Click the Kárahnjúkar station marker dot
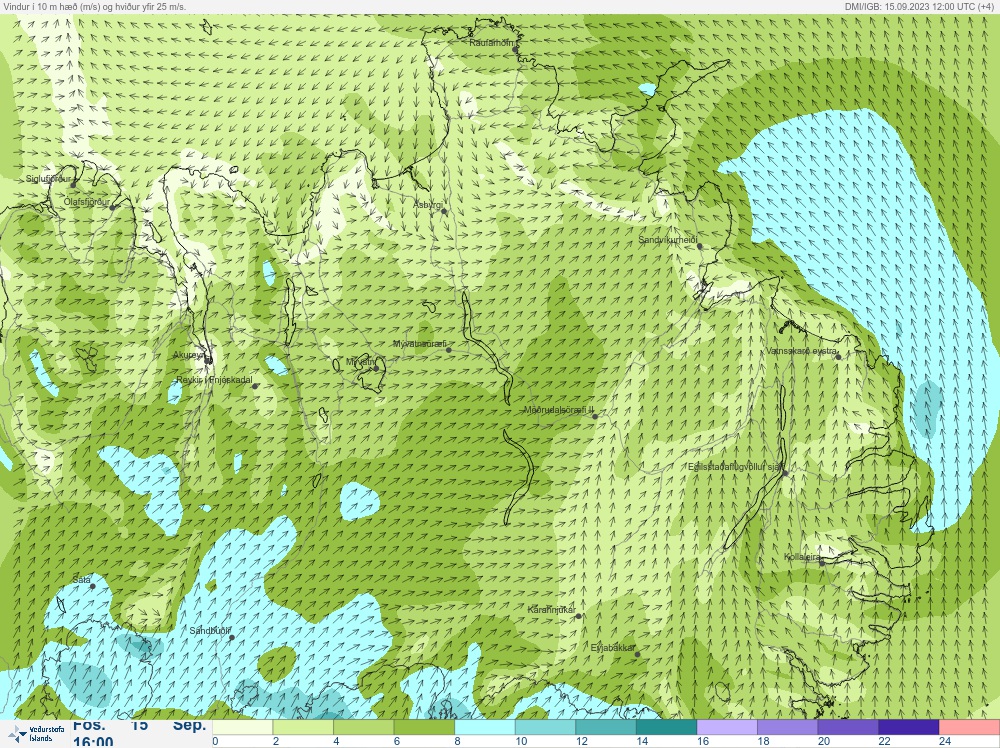 tap(579, 616)
